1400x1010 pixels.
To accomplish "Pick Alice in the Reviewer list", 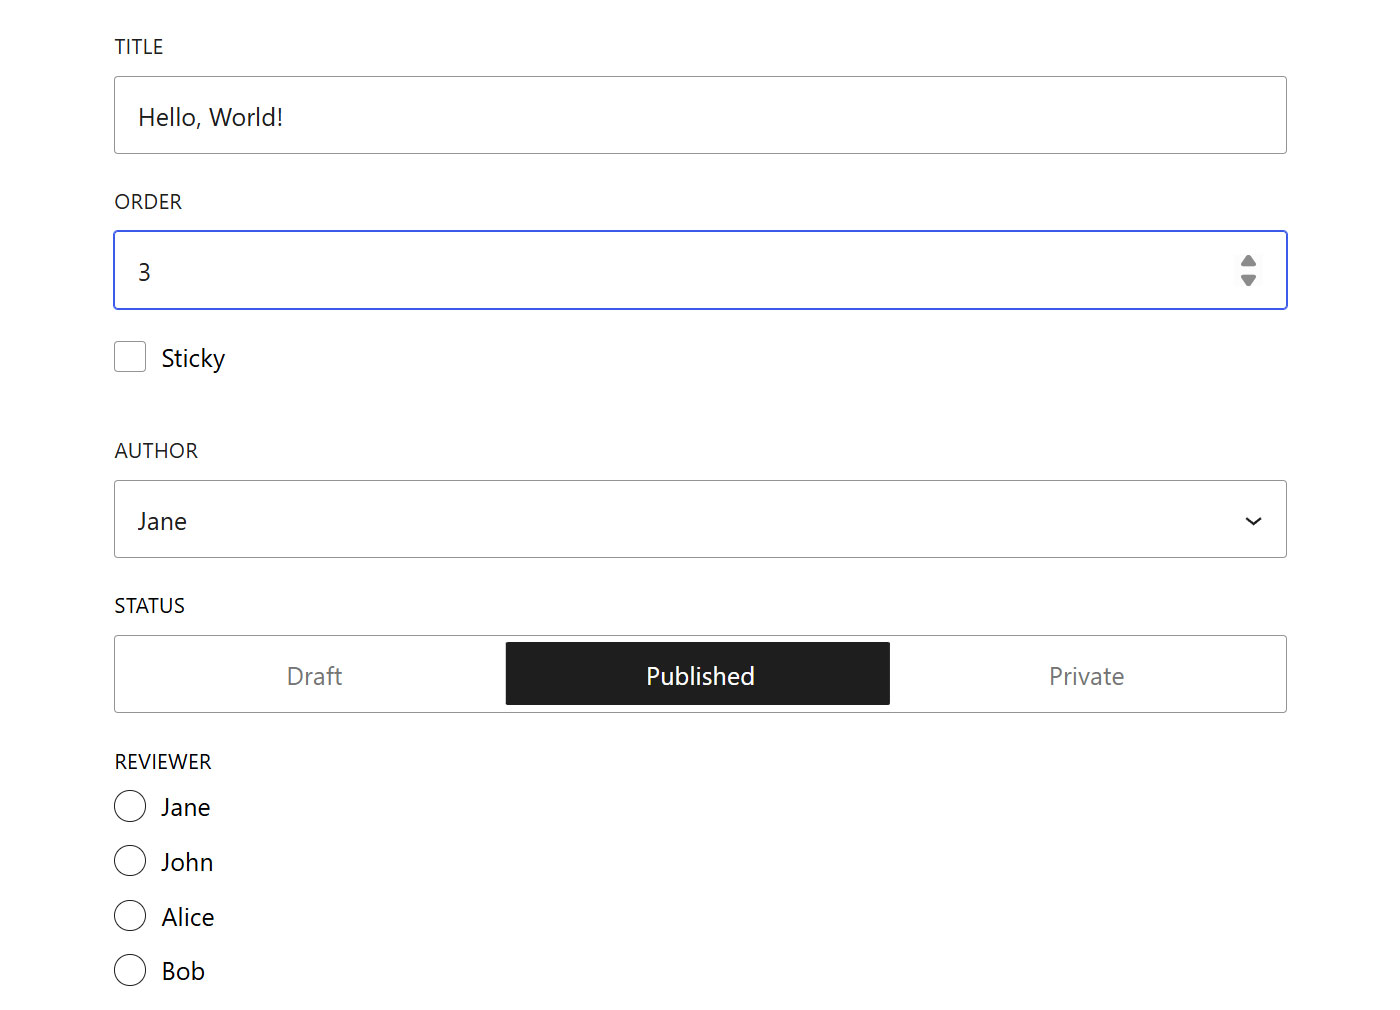I will coord(129,915).
